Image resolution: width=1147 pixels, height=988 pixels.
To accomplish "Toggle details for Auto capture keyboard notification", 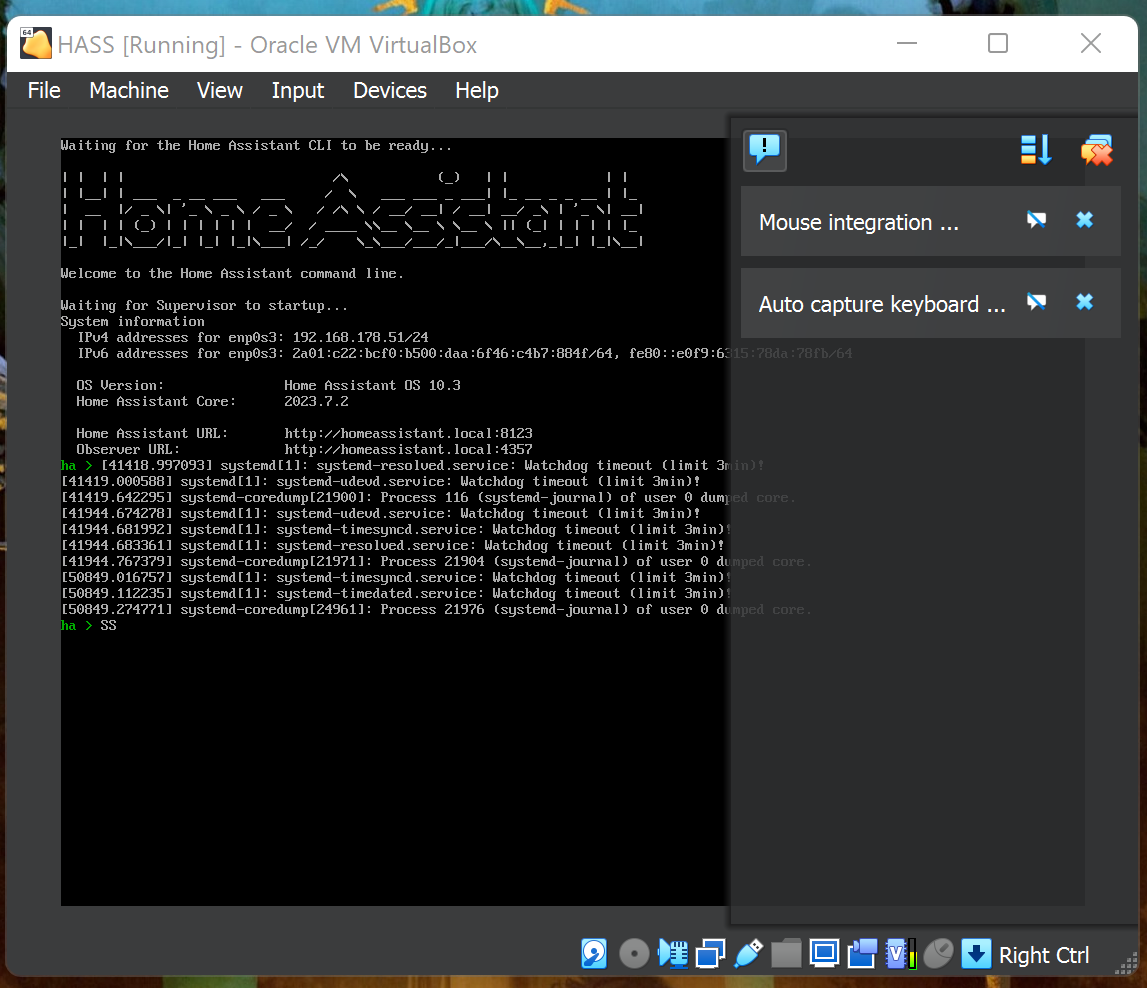I will pos(1037,302).
